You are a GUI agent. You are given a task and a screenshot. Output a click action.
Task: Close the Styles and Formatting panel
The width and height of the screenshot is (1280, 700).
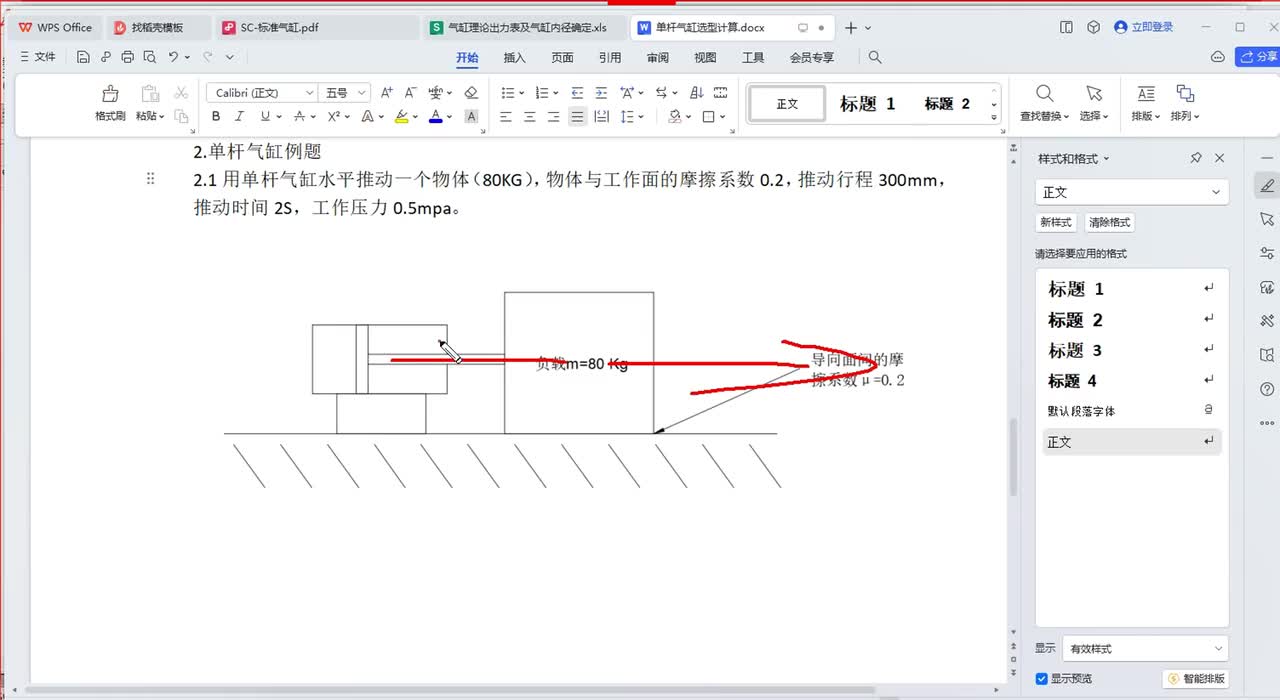pyautogui.click(x=1219, y=158)
